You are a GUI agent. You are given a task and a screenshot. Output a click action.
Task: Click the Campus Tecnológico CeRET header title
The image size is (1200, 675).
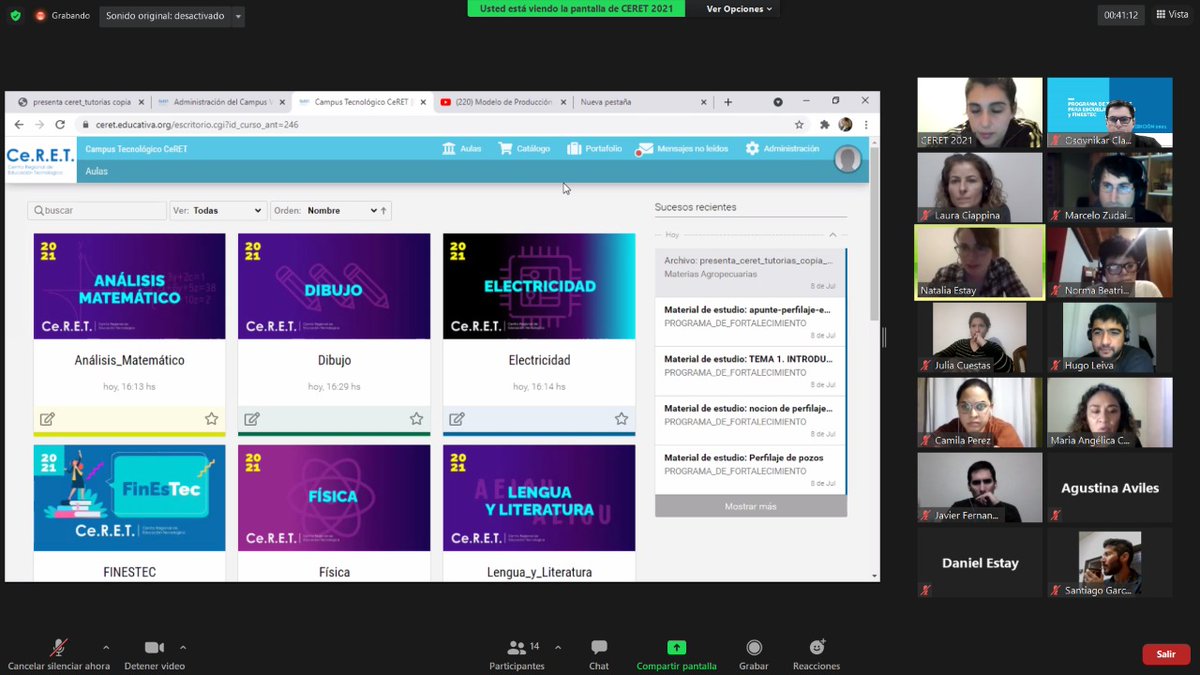coord(136,148)
